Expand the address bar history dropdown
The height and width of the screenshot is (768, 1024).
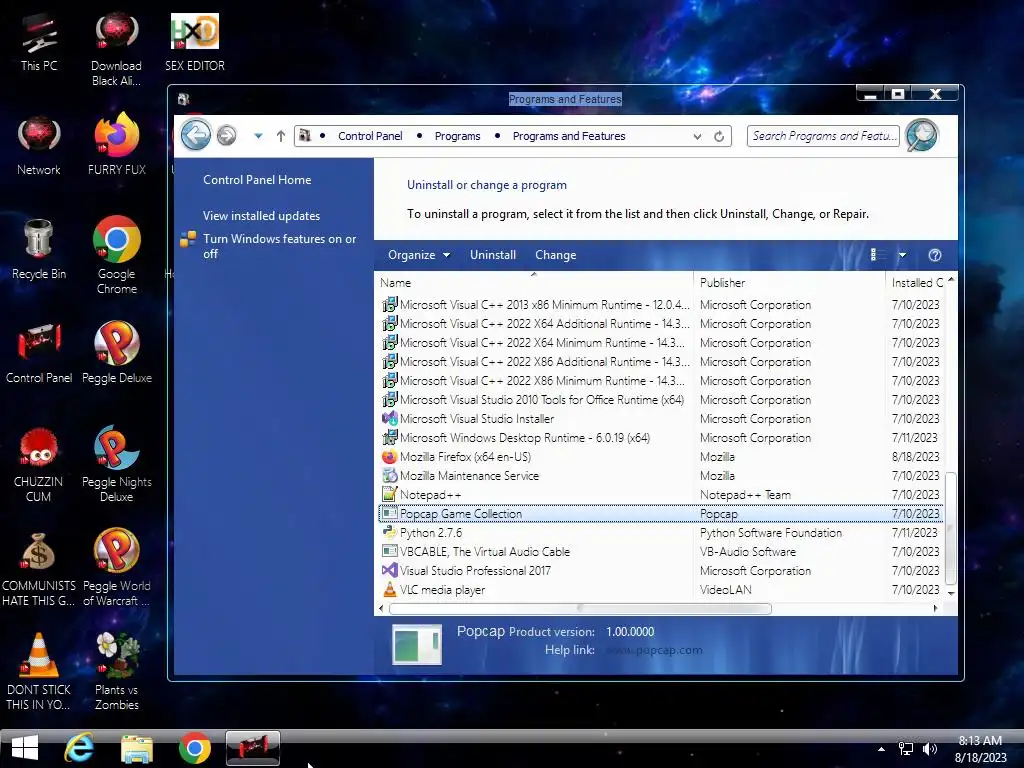point(697,136)
